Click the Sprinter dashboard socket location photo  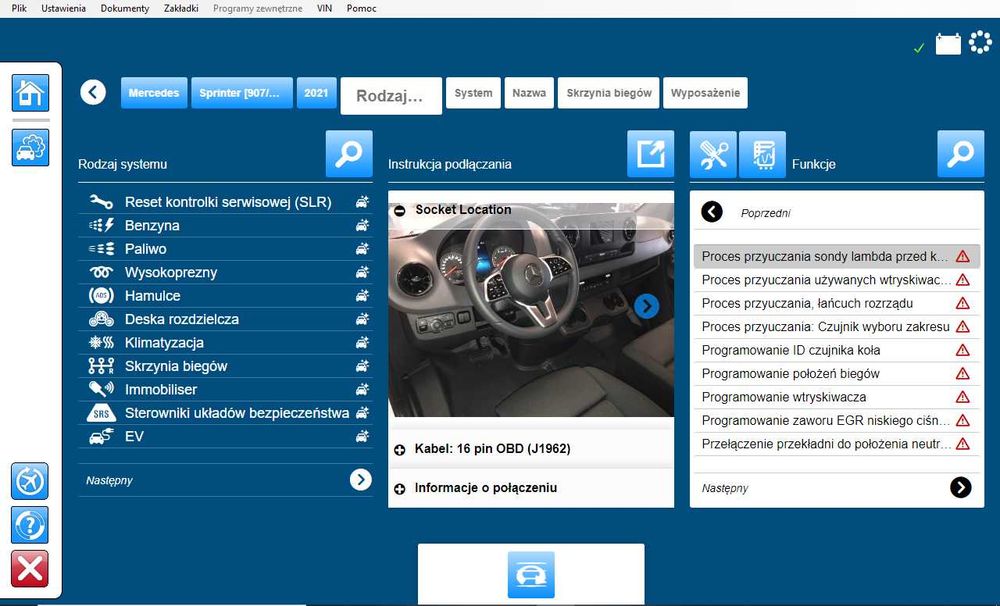(531, 311)
